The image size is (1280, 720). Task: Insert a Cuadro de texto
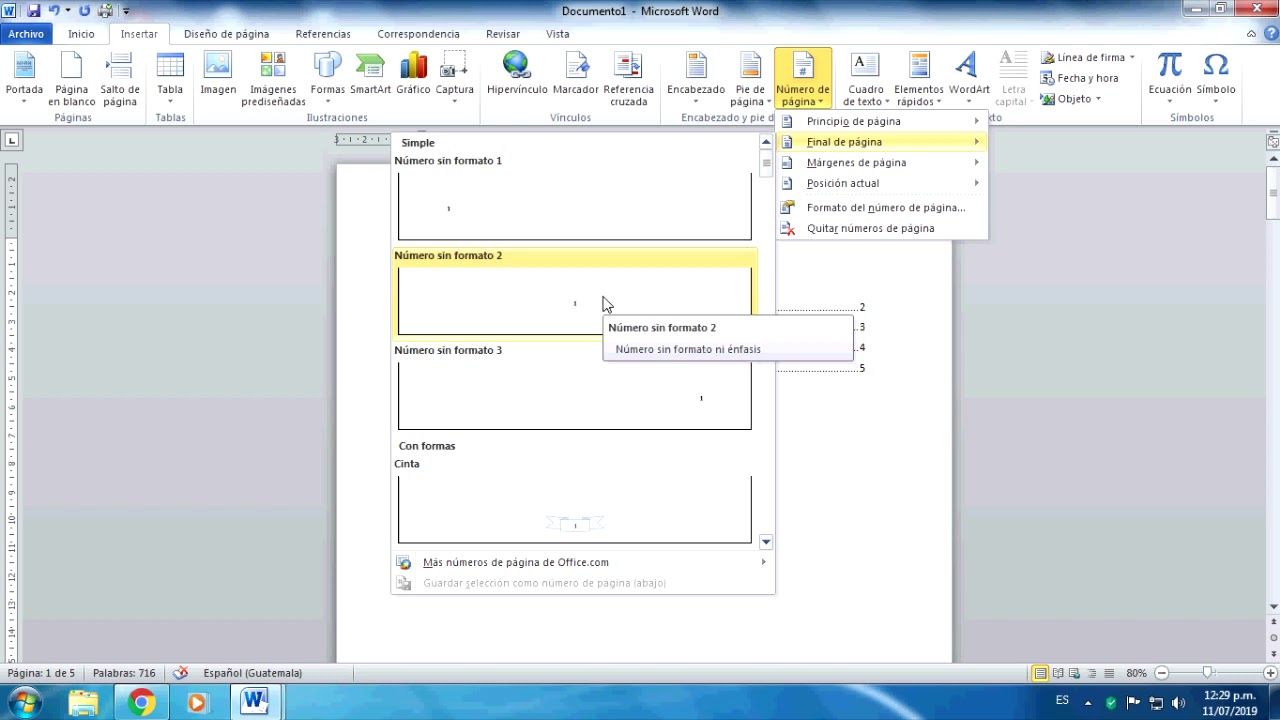tap(866, 79)
